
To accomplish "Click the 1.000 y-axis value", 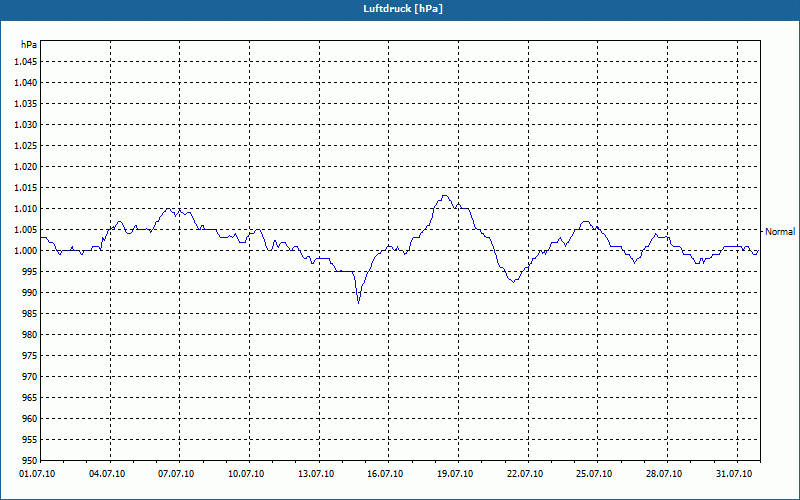I will coord(26,251).
